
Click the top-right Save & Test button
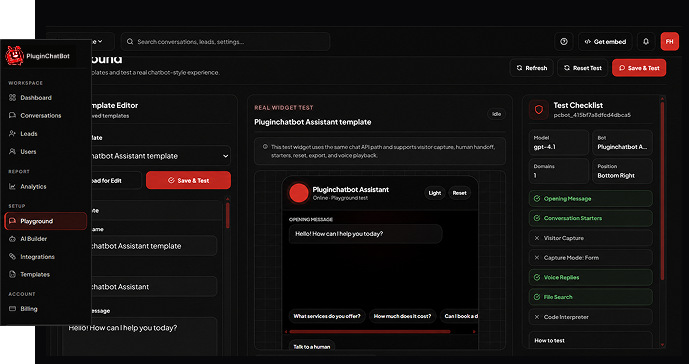pos(639,68)
